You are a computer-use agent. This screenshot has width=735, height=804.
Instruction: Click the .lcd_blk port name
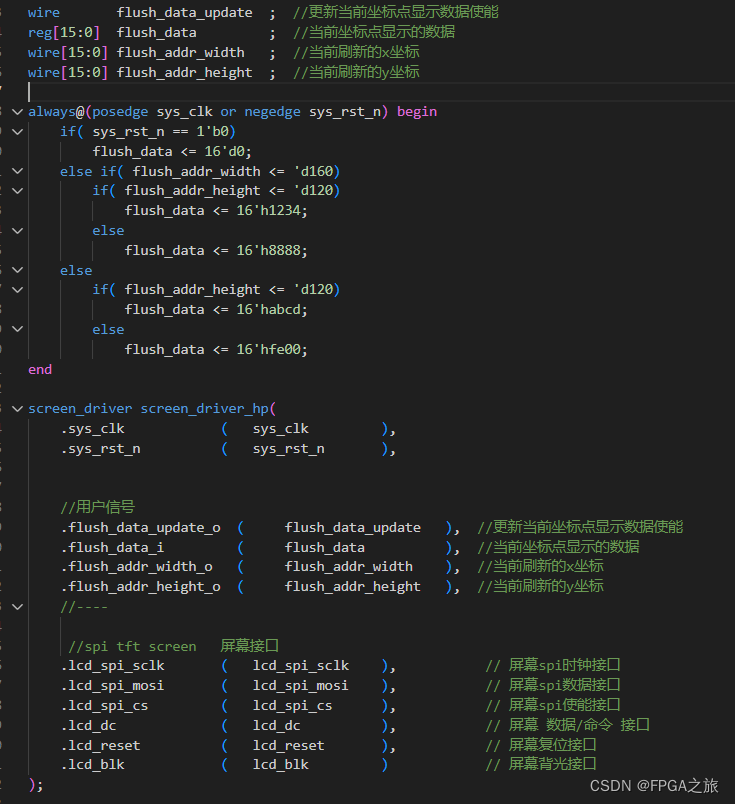92,765
